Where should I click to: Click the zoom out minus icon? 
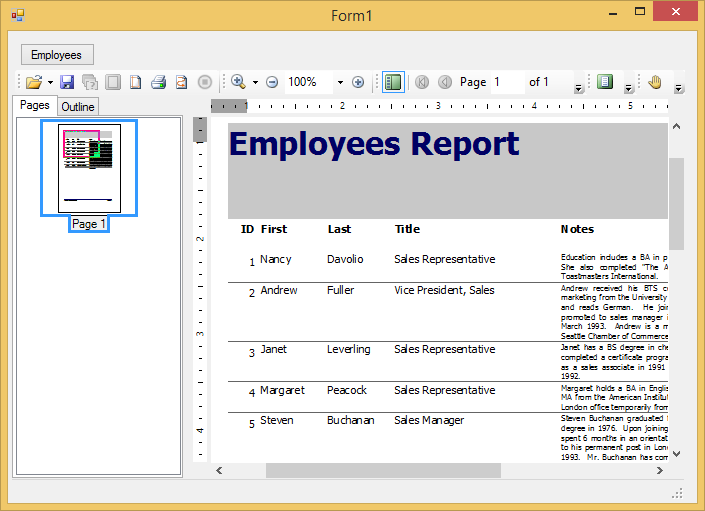(x=272, y=82)
